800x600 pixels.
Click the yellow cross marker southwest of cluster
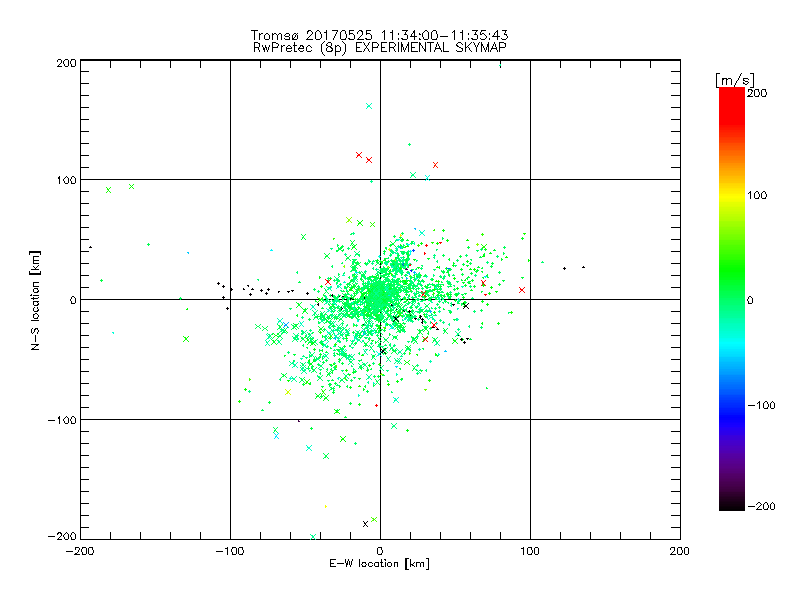tap(288, 392)
